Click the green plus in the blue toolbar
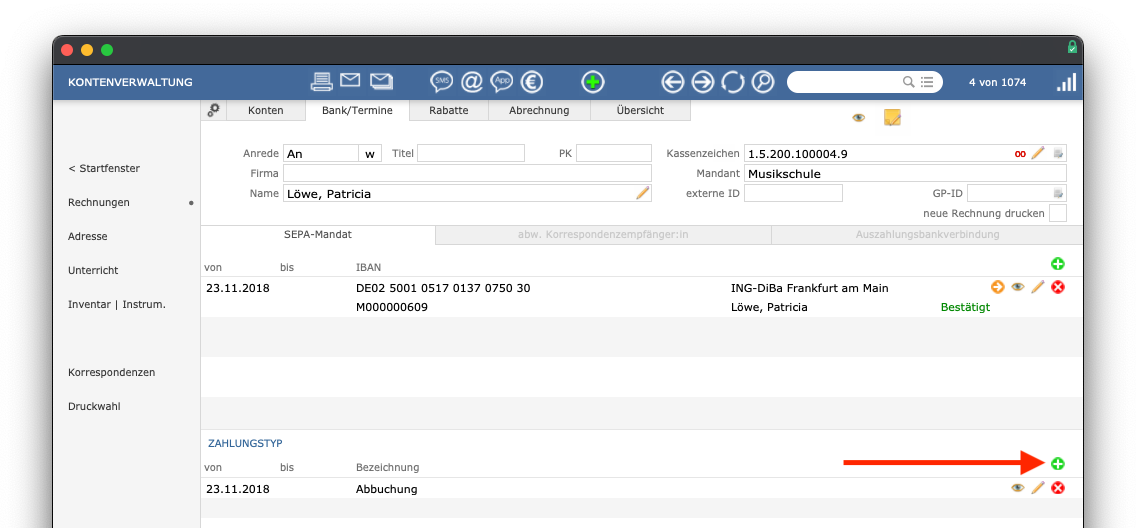 pyautogui.click(x=593, y=82)
